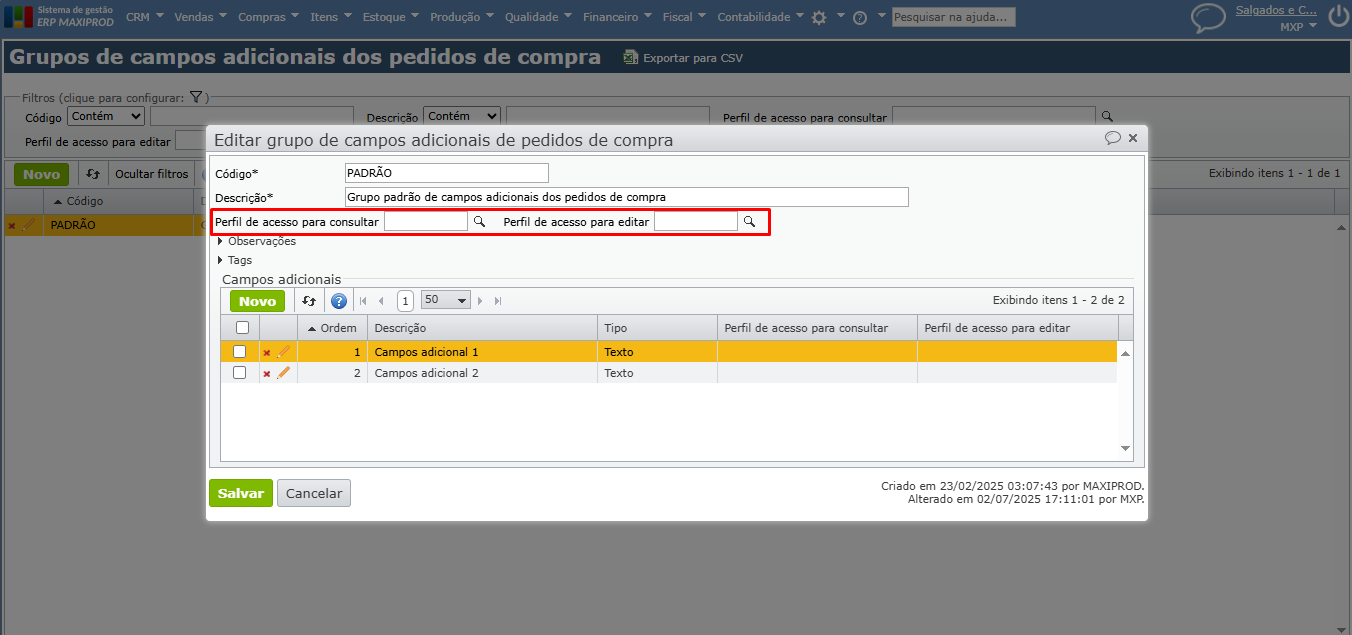The width and height of the screenshot is (1352, 635).
Task: Edit Campos adicional 2 with the pencil
Action: 283,373
